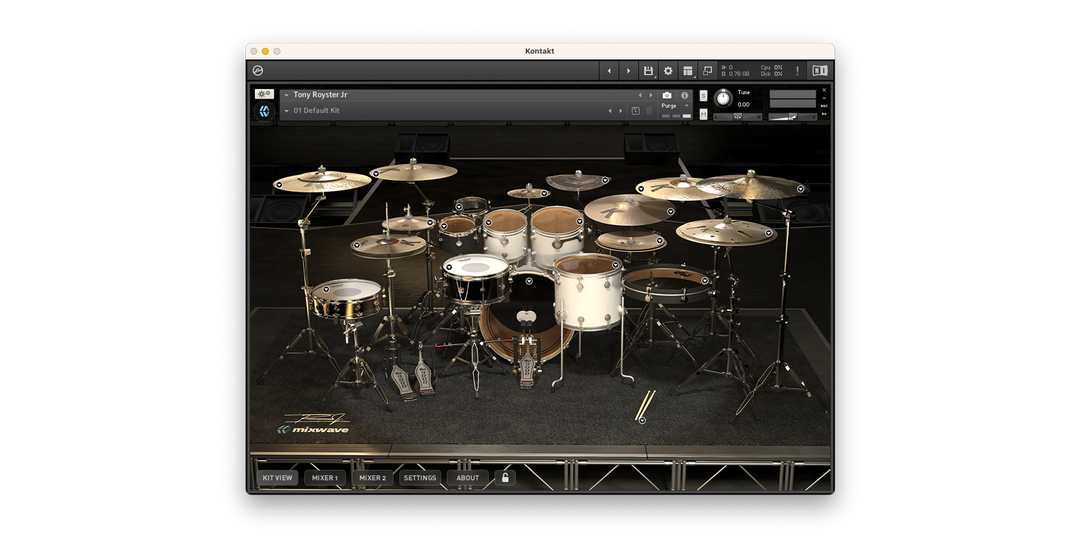Click the ABOUT button

(x=467, y=478)
